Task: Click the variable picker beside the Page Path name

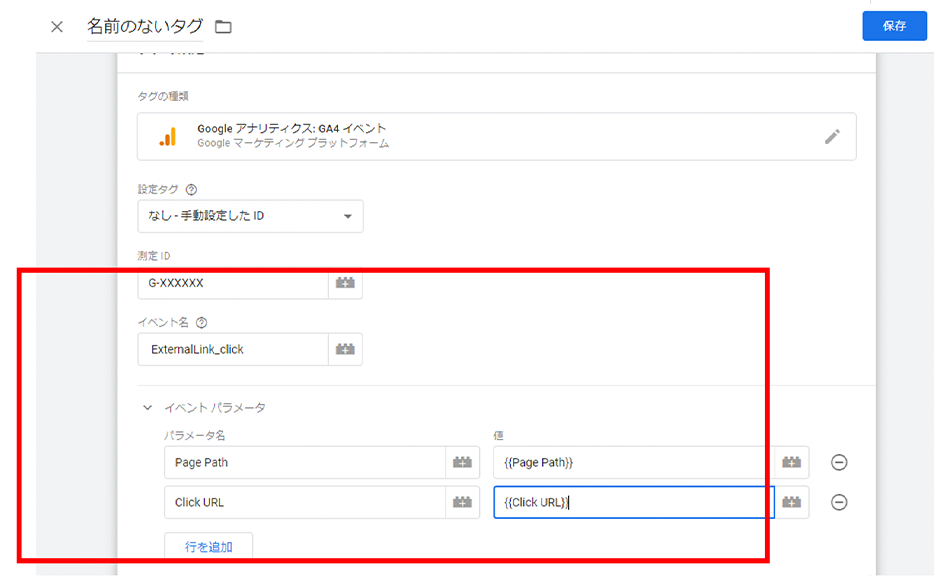Action: pos(462,463)
